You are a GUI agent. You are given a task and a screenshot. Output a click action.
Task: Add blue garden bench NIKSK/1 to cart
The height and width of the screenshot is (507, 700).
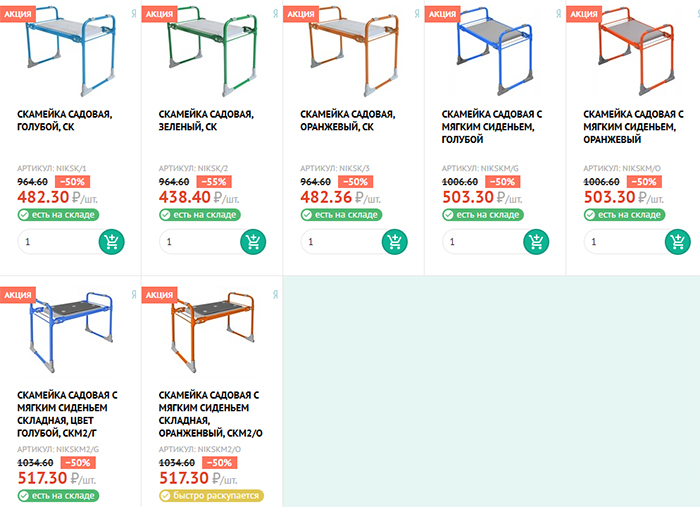click(112, 242)
